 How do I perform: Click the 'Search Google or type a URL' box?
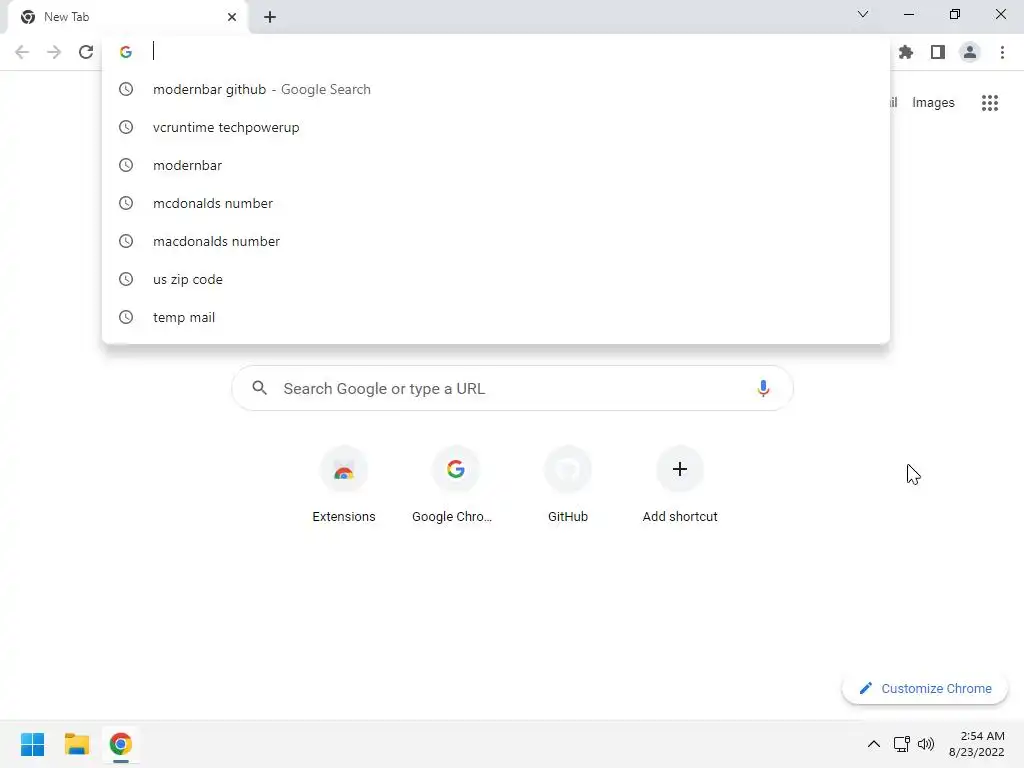513,389
